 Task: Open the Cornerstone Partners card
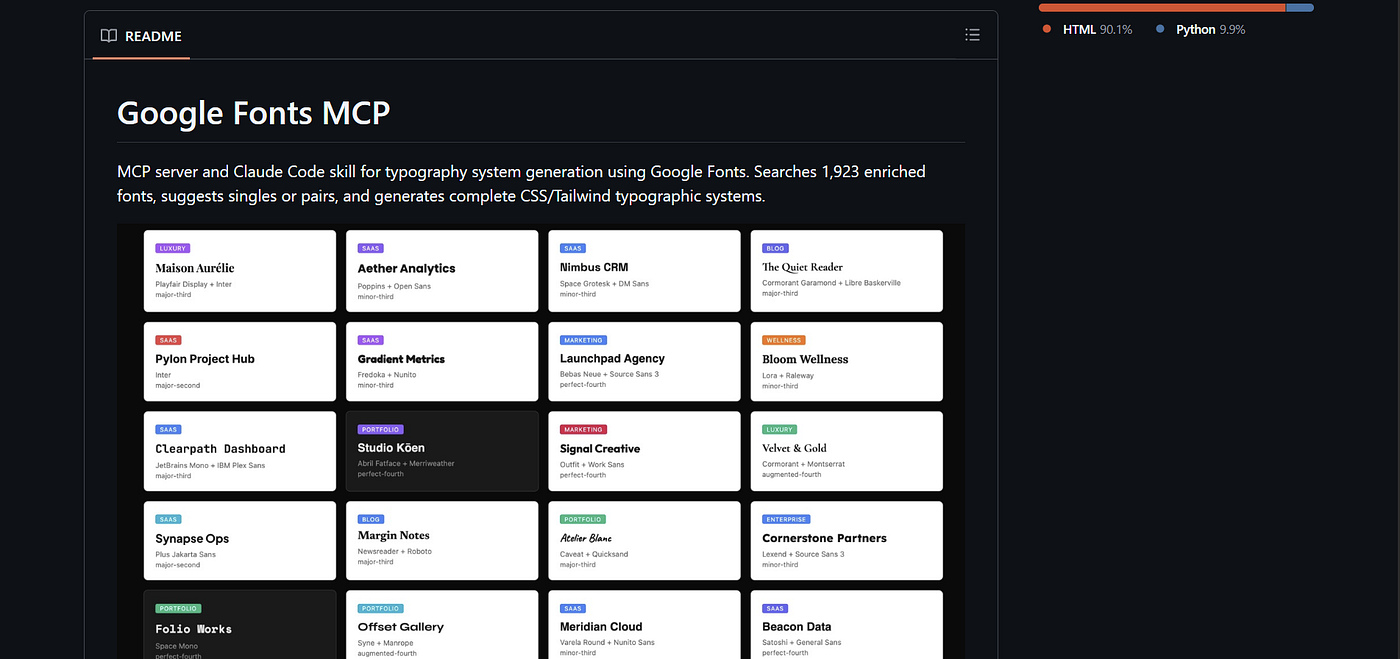[x=846, y=540]
